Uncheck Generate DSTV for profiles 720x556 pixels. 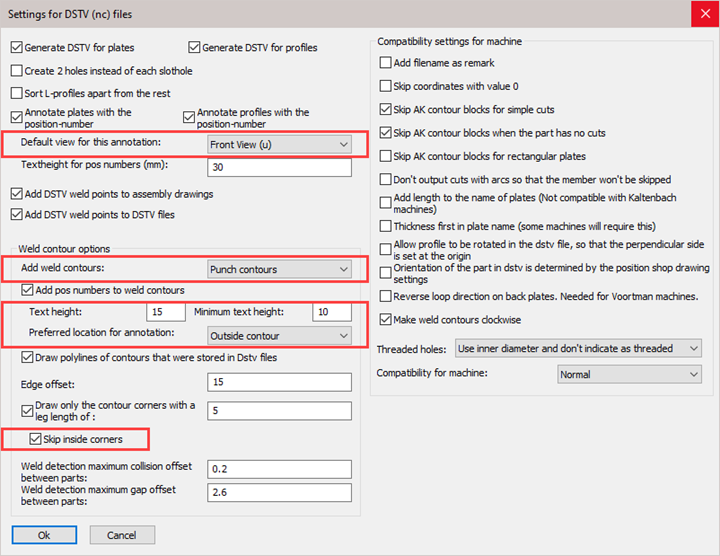pyautogui.click(x=195, y=47)
